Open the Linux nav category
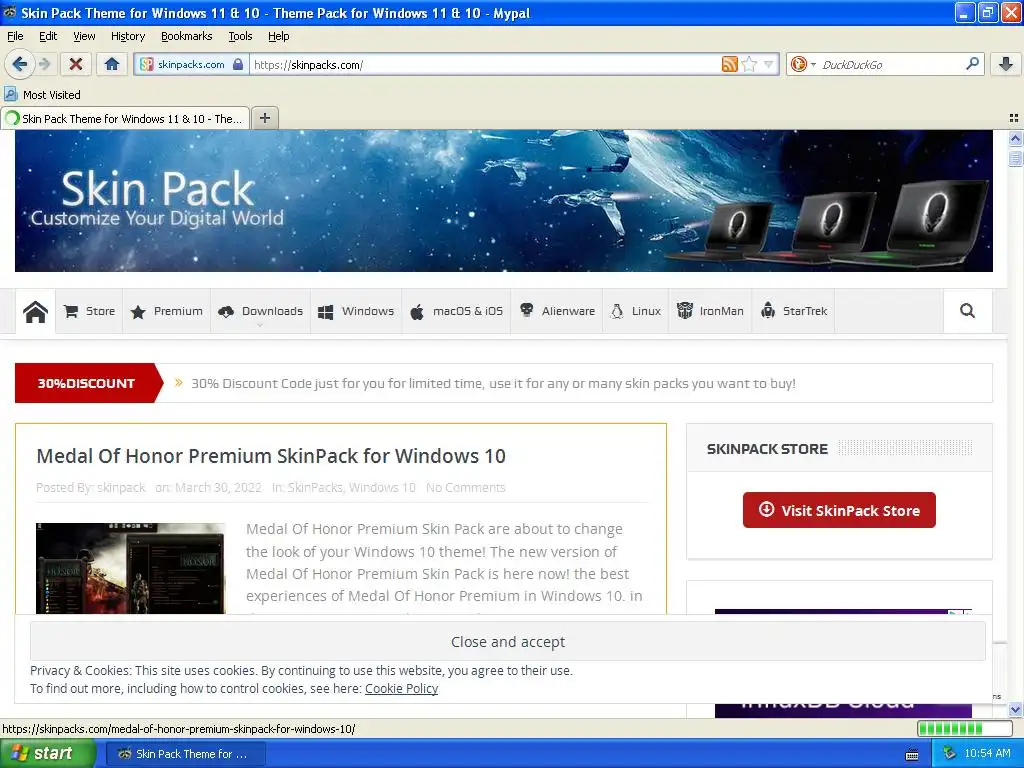This screenshot has width=1024, height=768. [x=635, y=312]
